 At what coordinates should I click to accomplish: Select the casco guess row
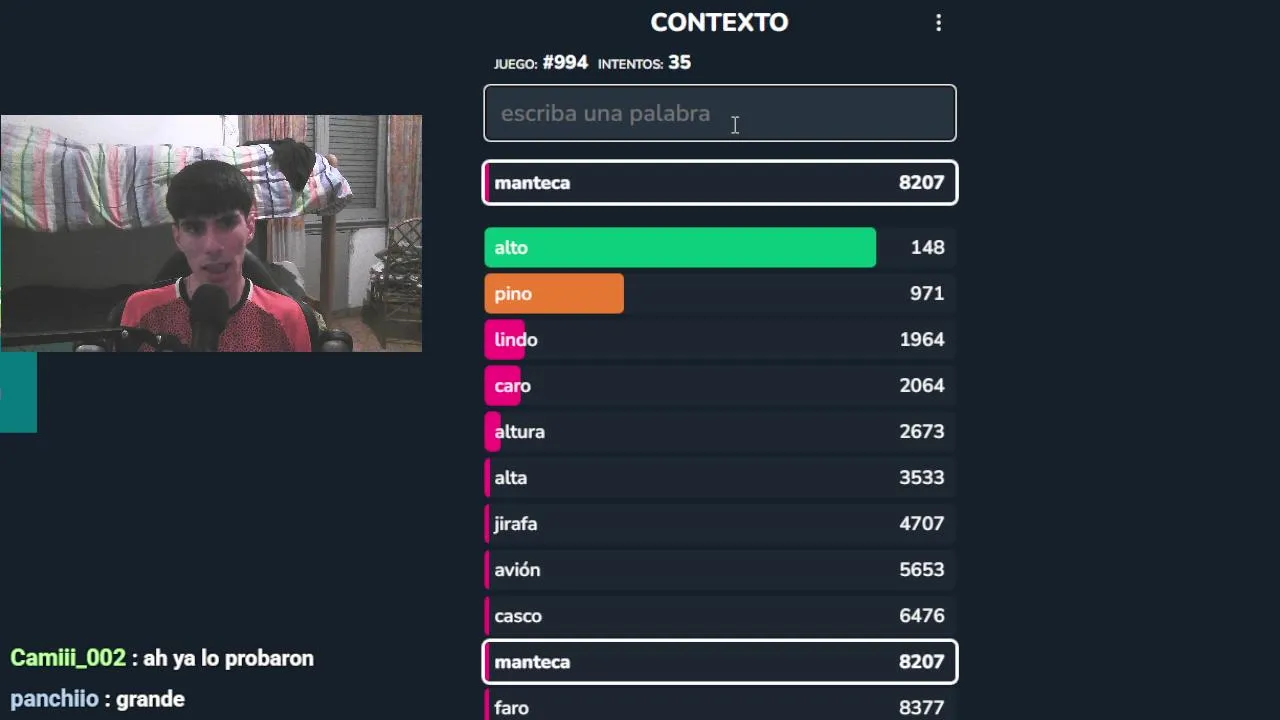coord(719,616)
